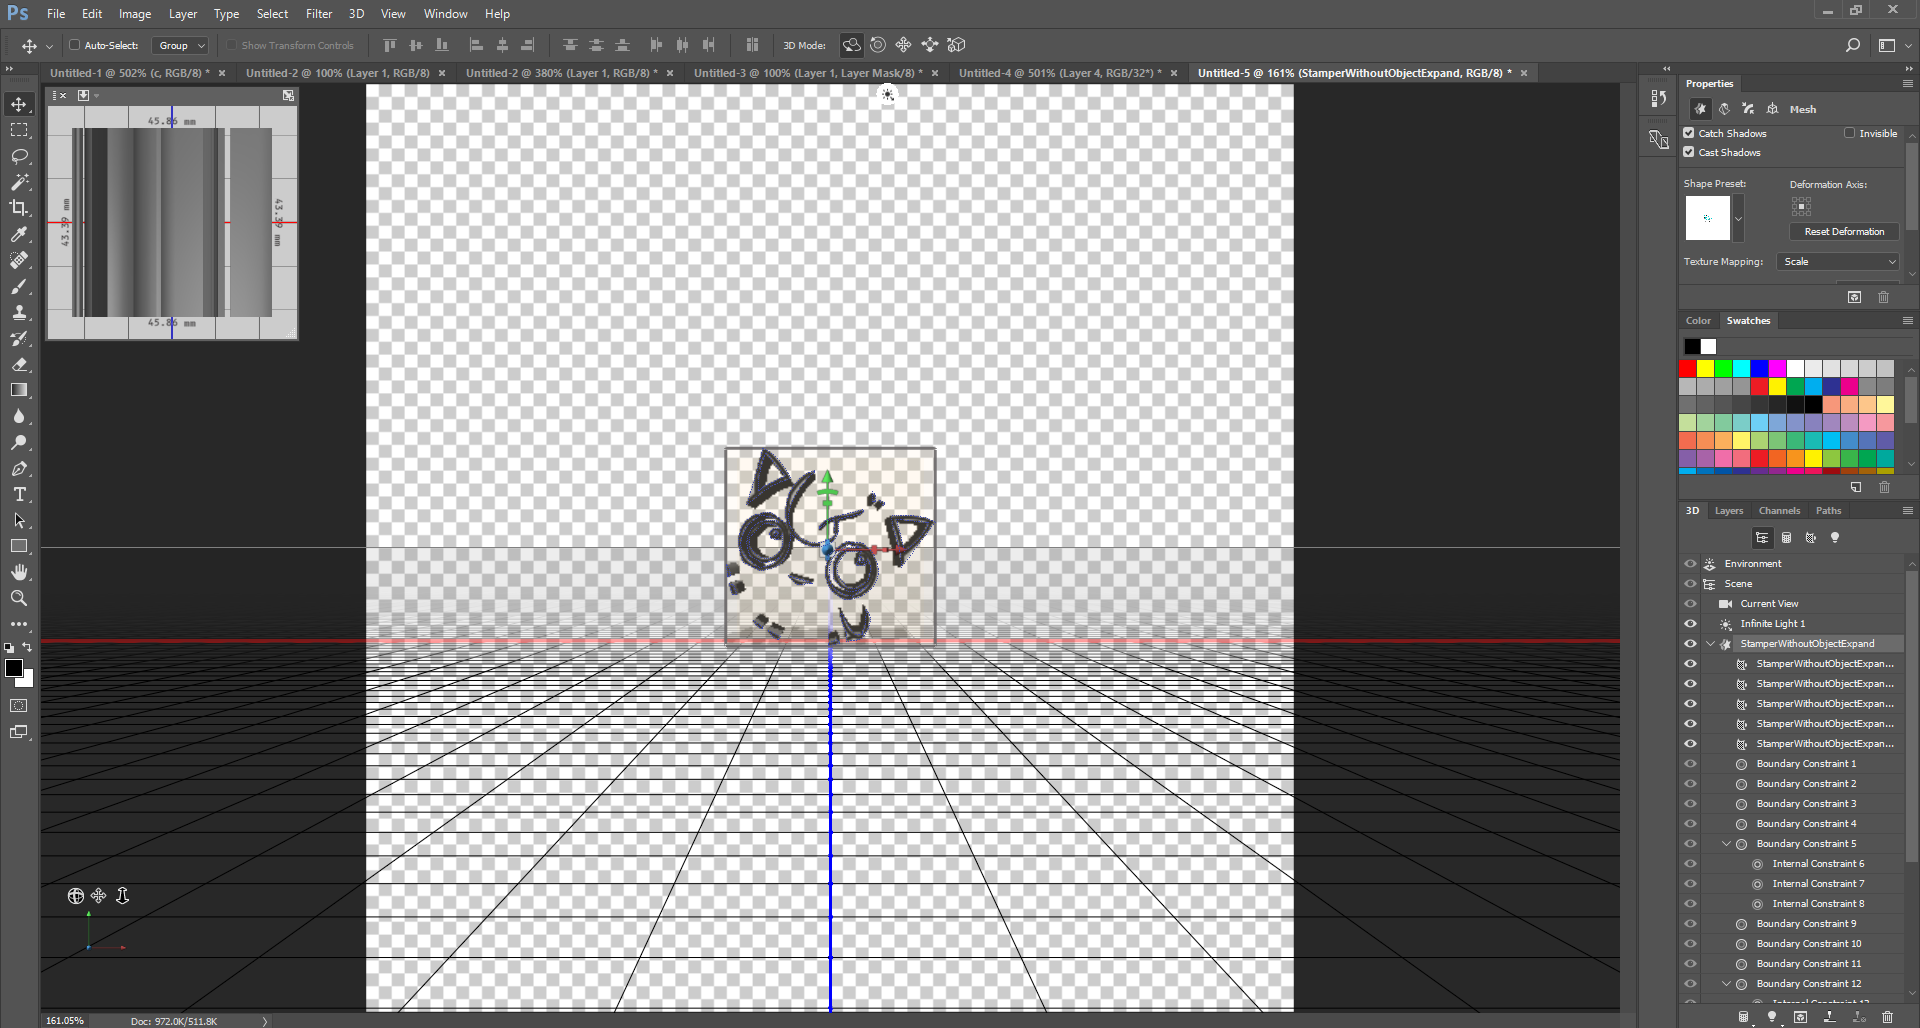
Task: Select the Zoom tool
Action: click(18, 598)
